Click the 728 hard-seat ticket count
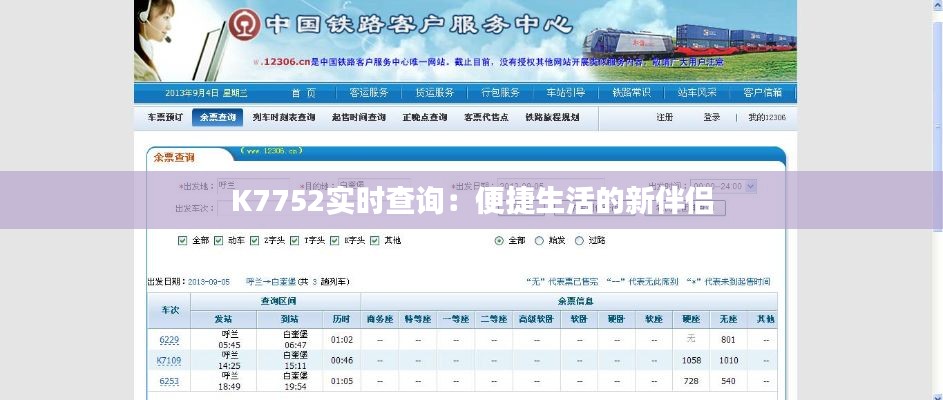 point(692,381)
